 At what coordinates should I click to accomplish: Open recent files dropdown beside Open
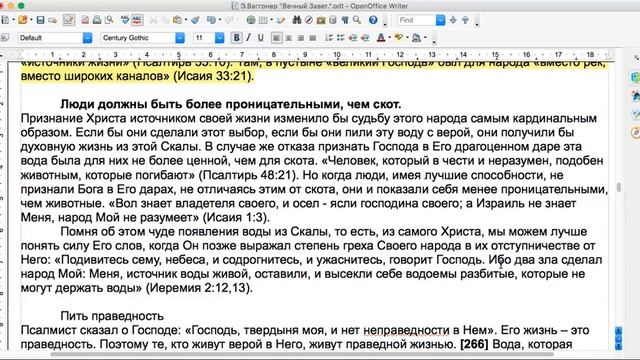coord(31,20)
